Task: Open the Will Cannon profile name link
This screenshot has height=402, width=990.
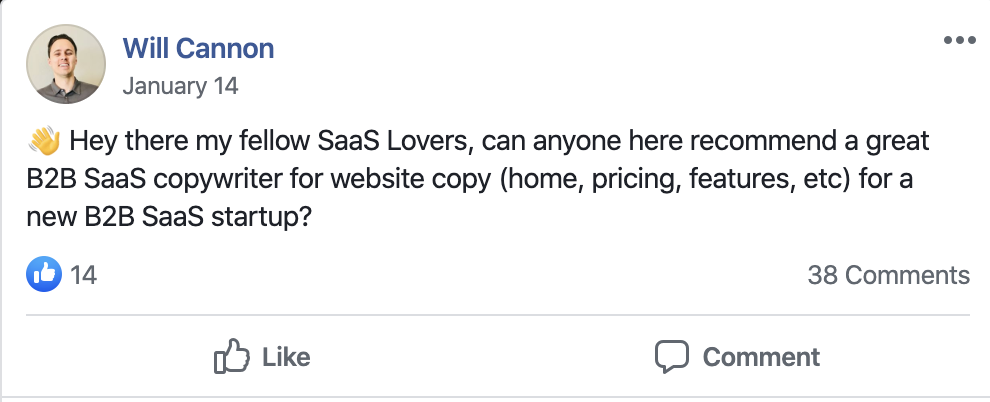Action: (198, 48)
